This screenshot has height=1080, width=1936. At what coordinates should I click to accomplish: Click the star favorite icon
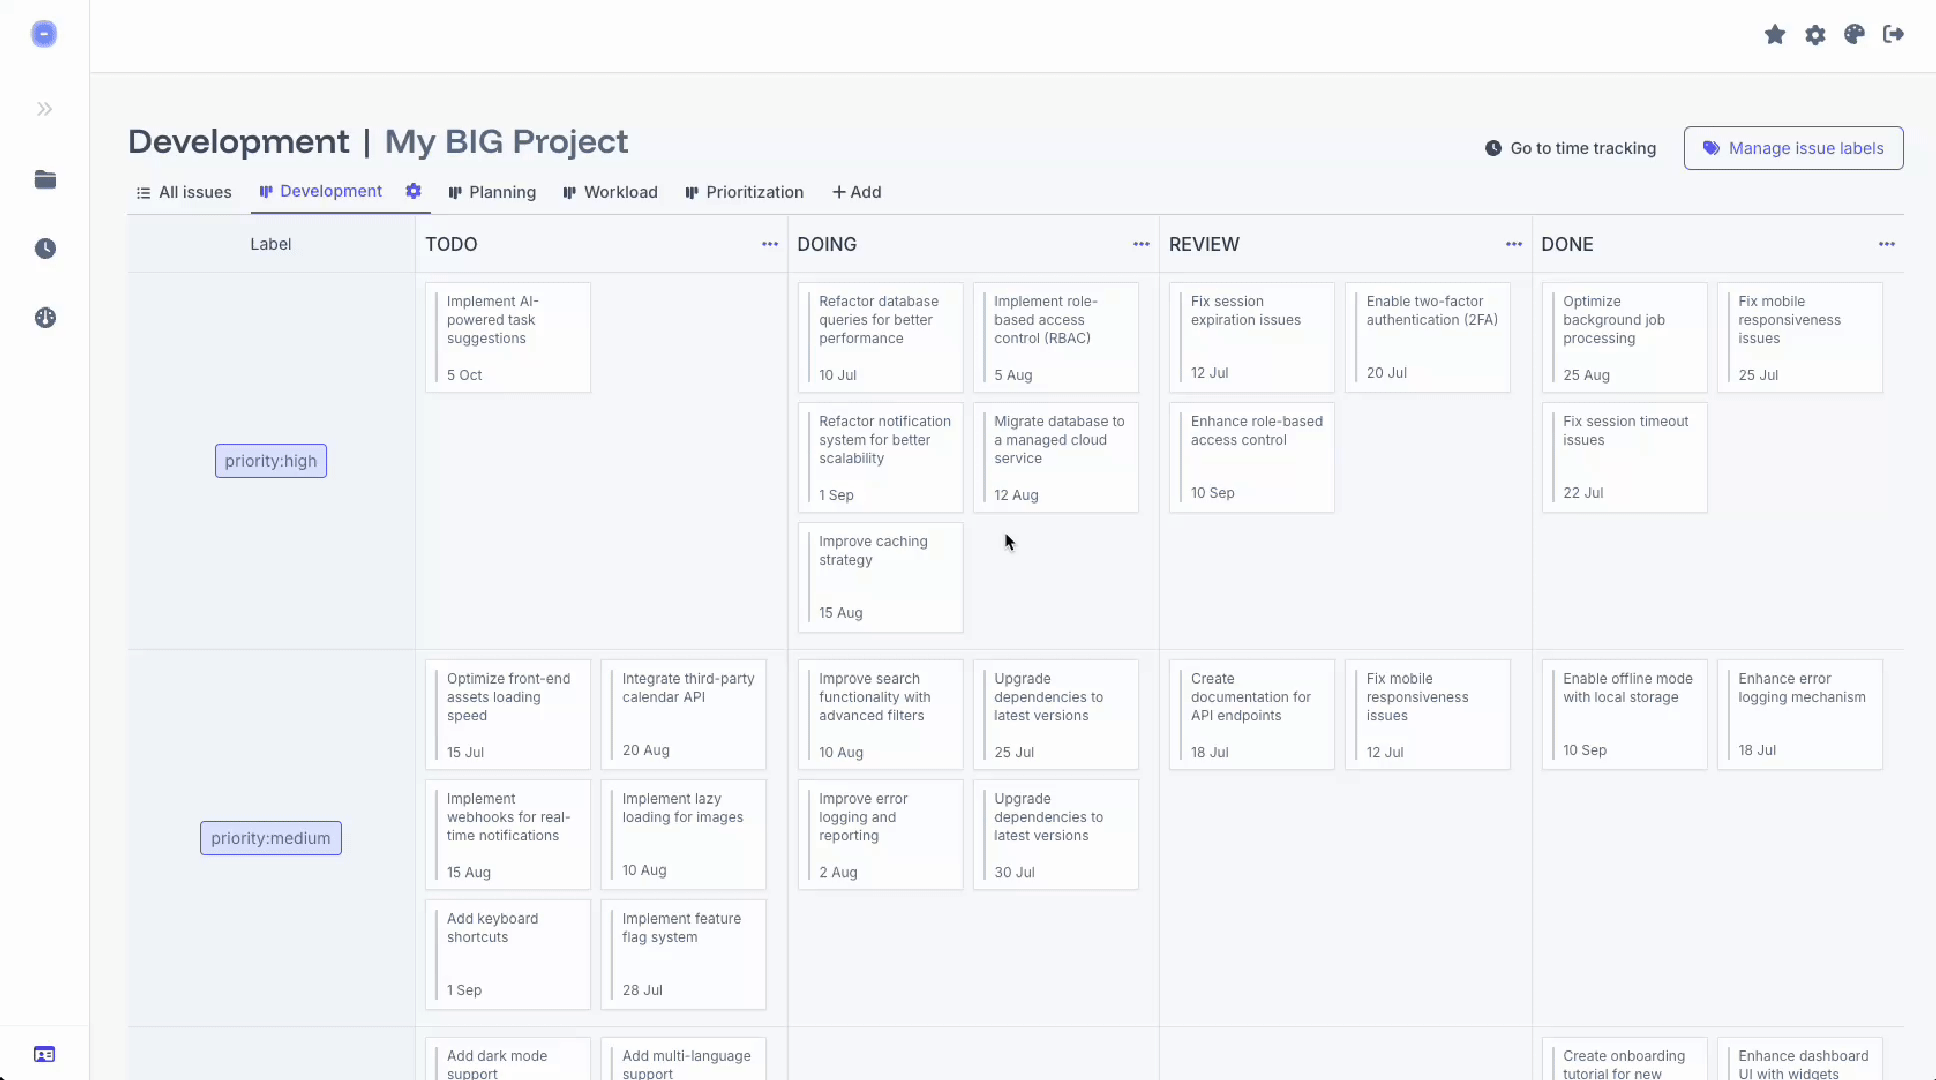click(x=1775, y=35)
